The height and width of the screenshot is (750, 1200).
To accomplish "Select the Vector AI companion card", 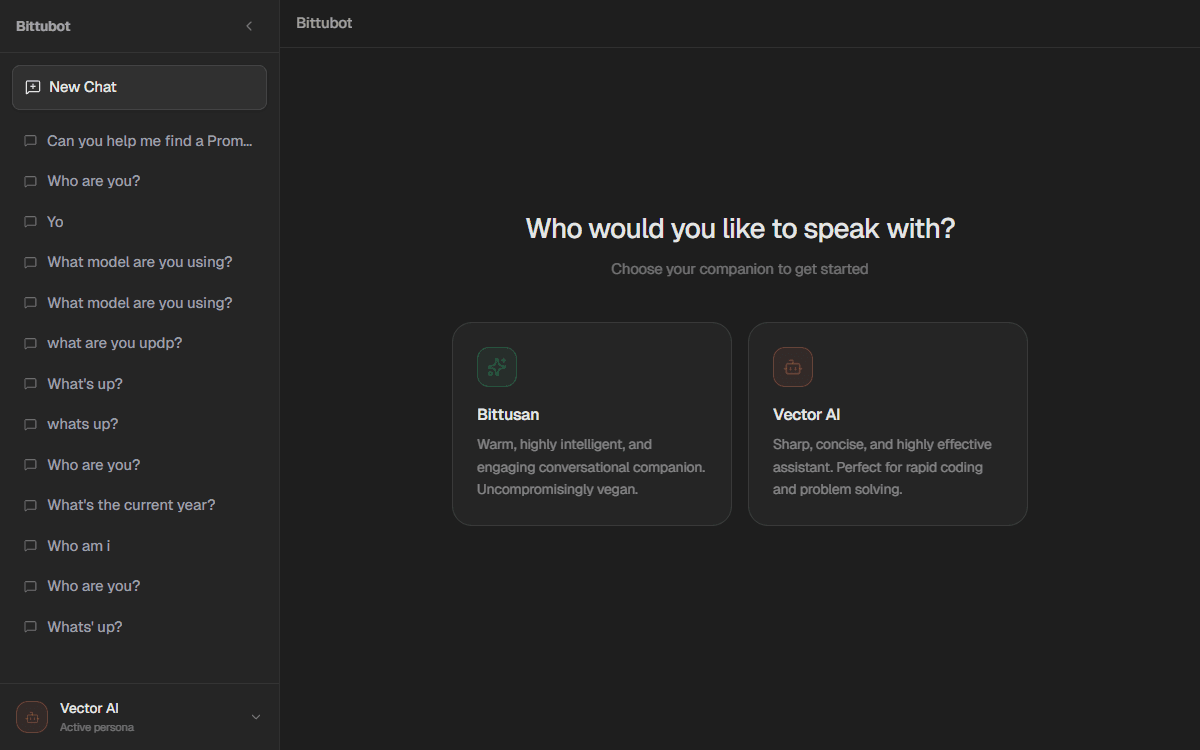I will [x=887, y=423].
